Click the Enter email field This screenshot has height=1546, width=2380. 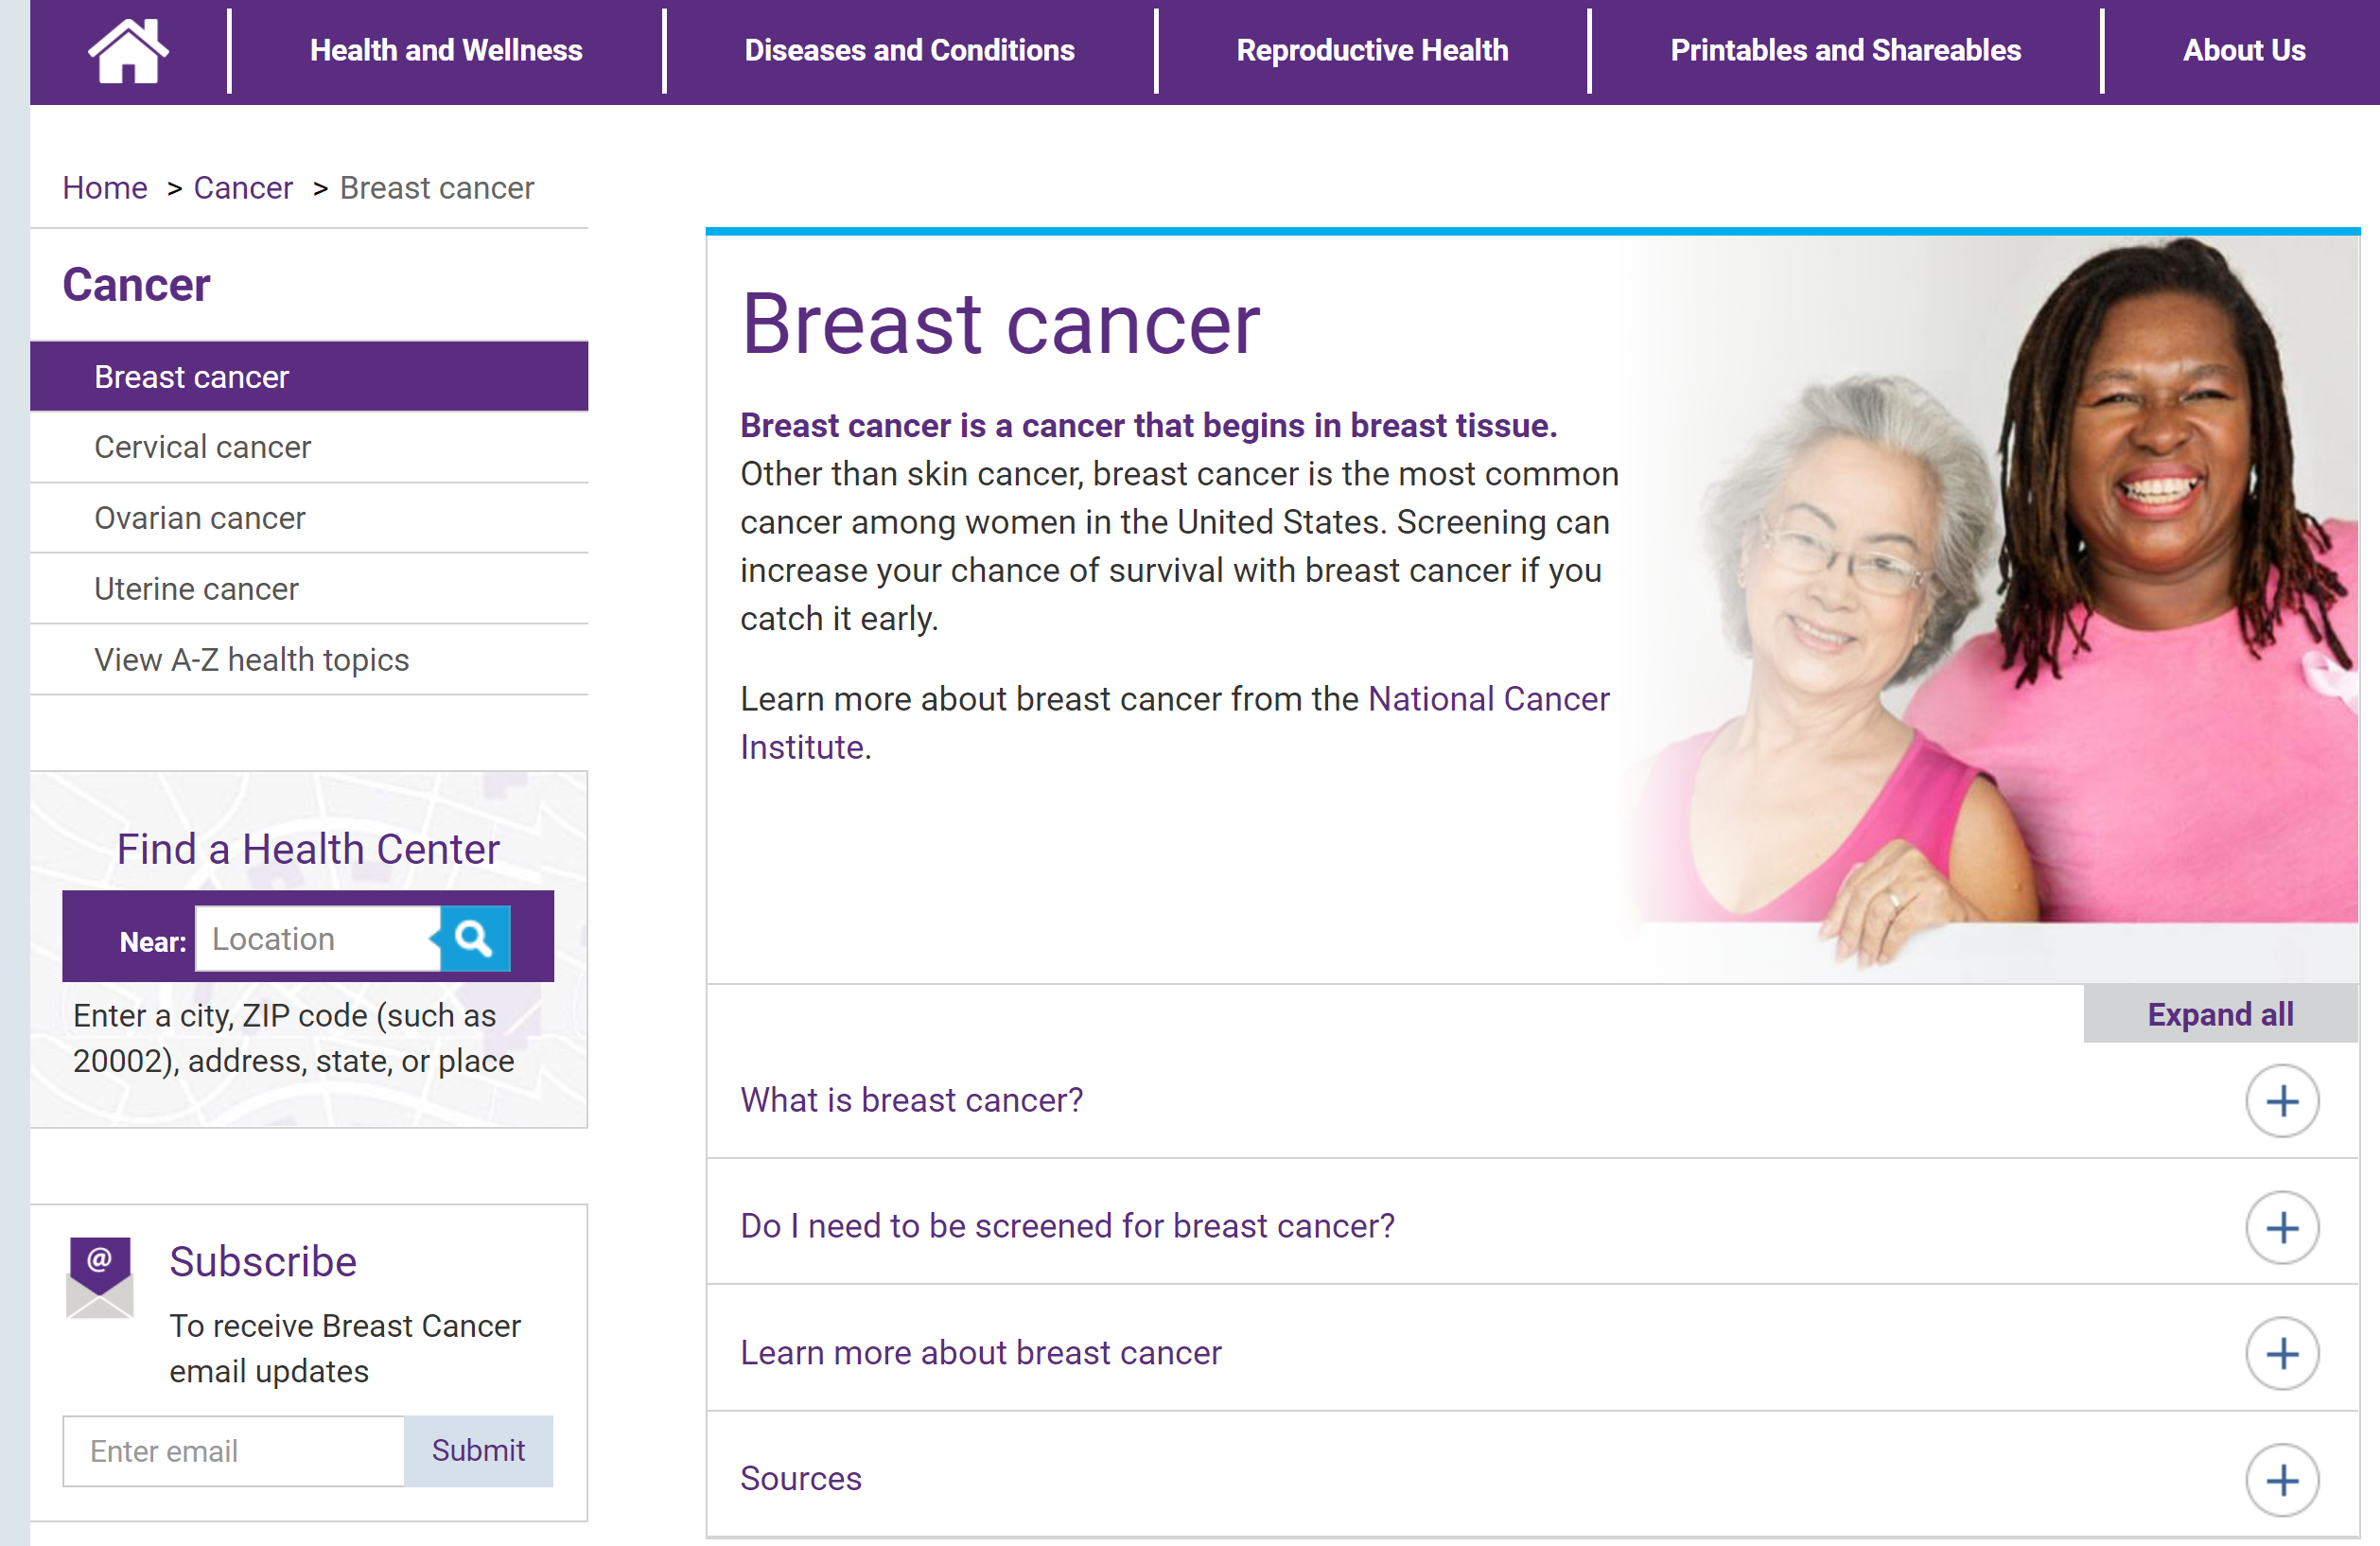click(234, 1450)
